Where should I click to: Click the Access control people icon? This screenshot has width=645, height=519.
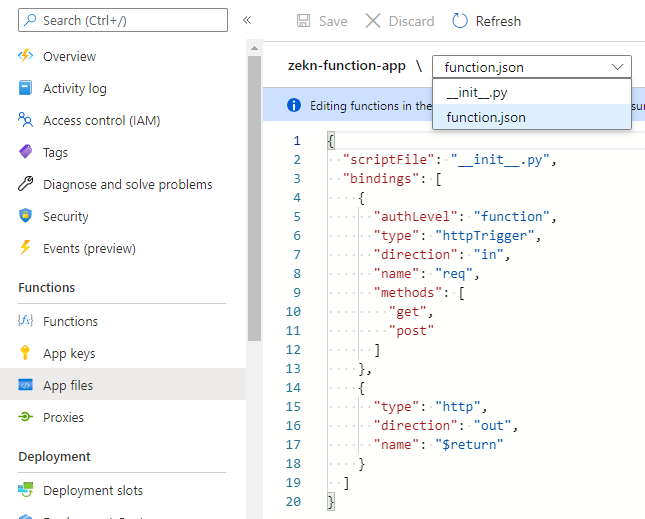26,120
